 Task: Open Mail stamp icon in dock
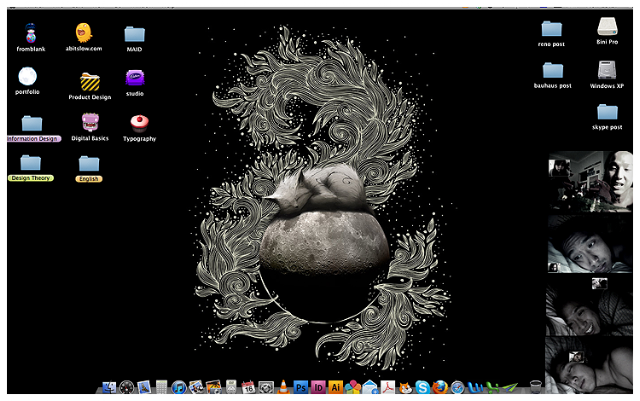point(144,387)
